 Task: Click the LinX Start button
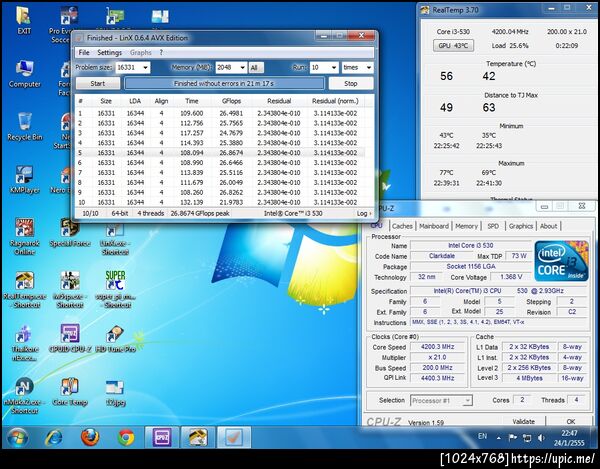pyautogui.click(x=98, y=83)
